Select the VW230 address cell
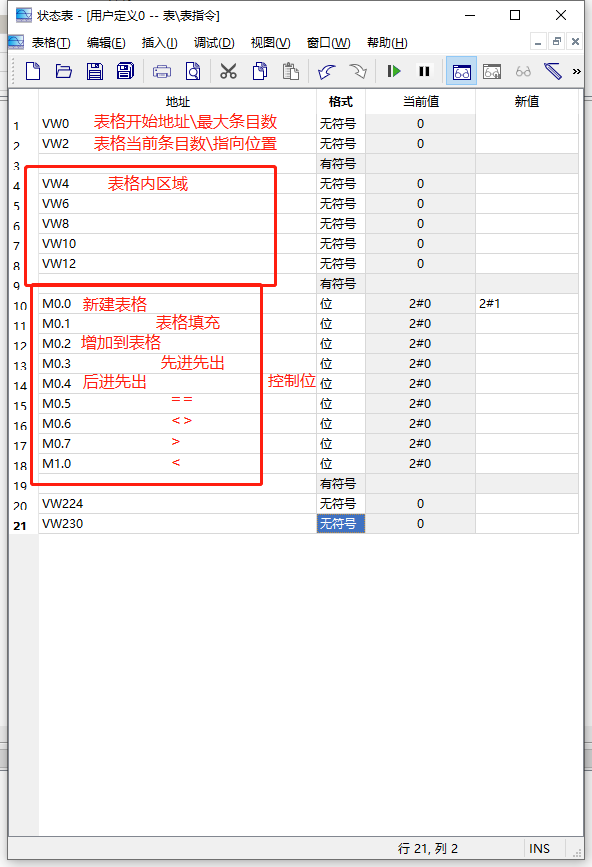Viewport: 592px width, 867px height. [x=177, y=524]
